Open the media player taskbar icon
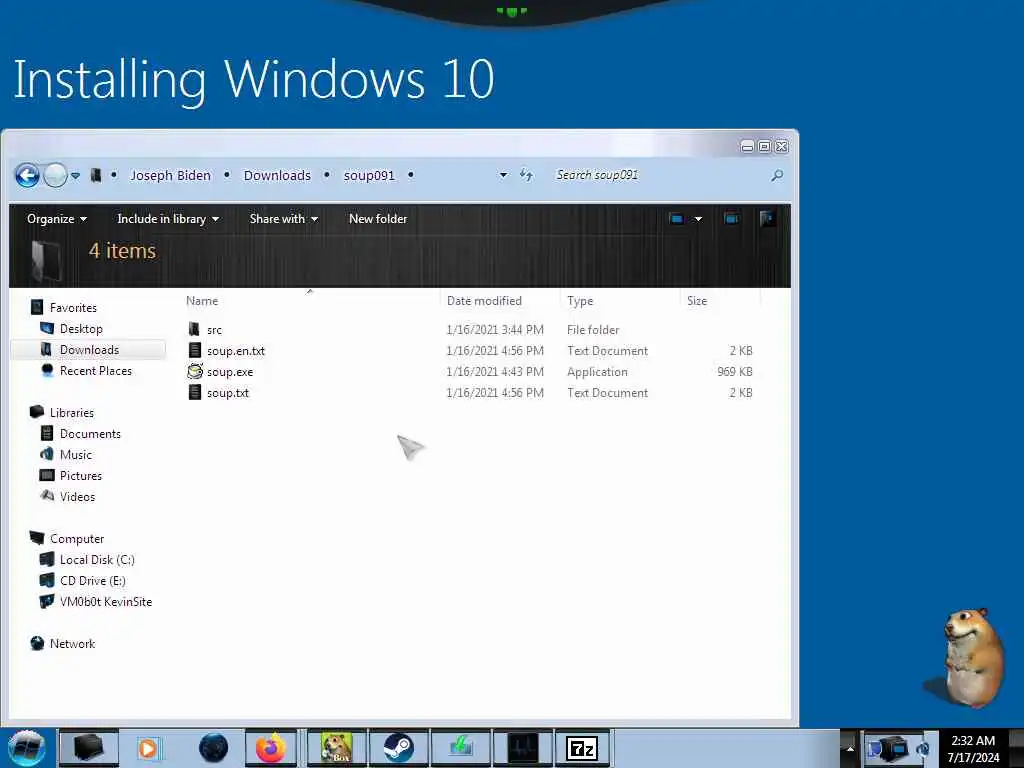This screenshot has height=768, width=1024. (x=149, y=748)
